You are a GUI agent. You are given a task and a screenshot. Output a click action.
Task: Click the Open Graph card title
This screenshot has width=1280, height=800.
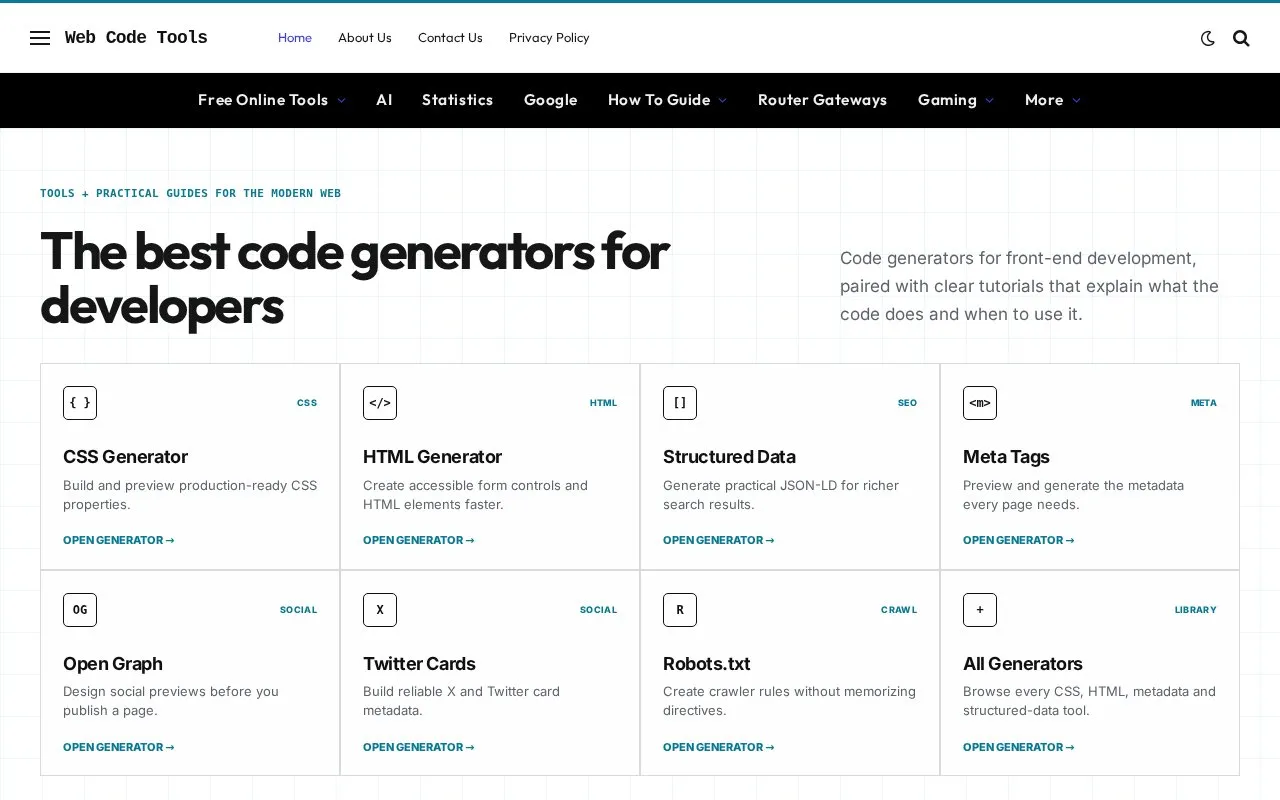pyautogui.click(x=112, y=664)
